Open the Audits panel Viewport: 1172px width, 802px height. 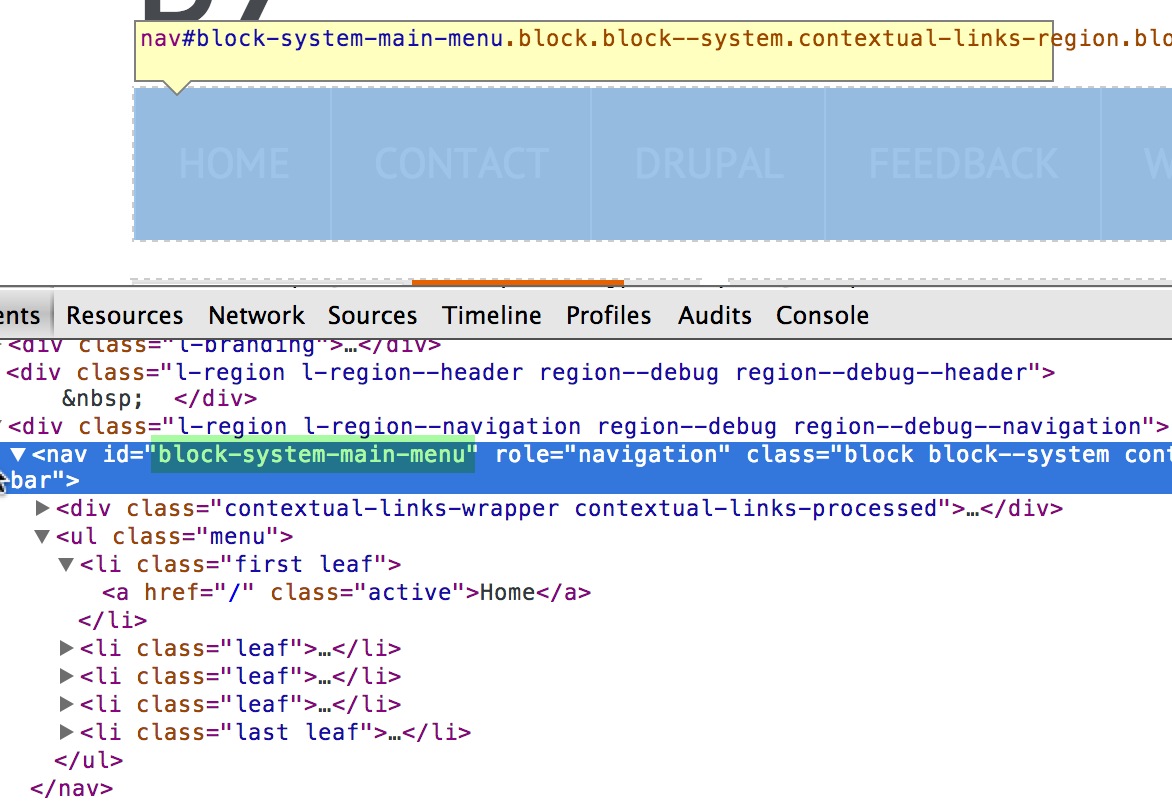click(714, 315)
